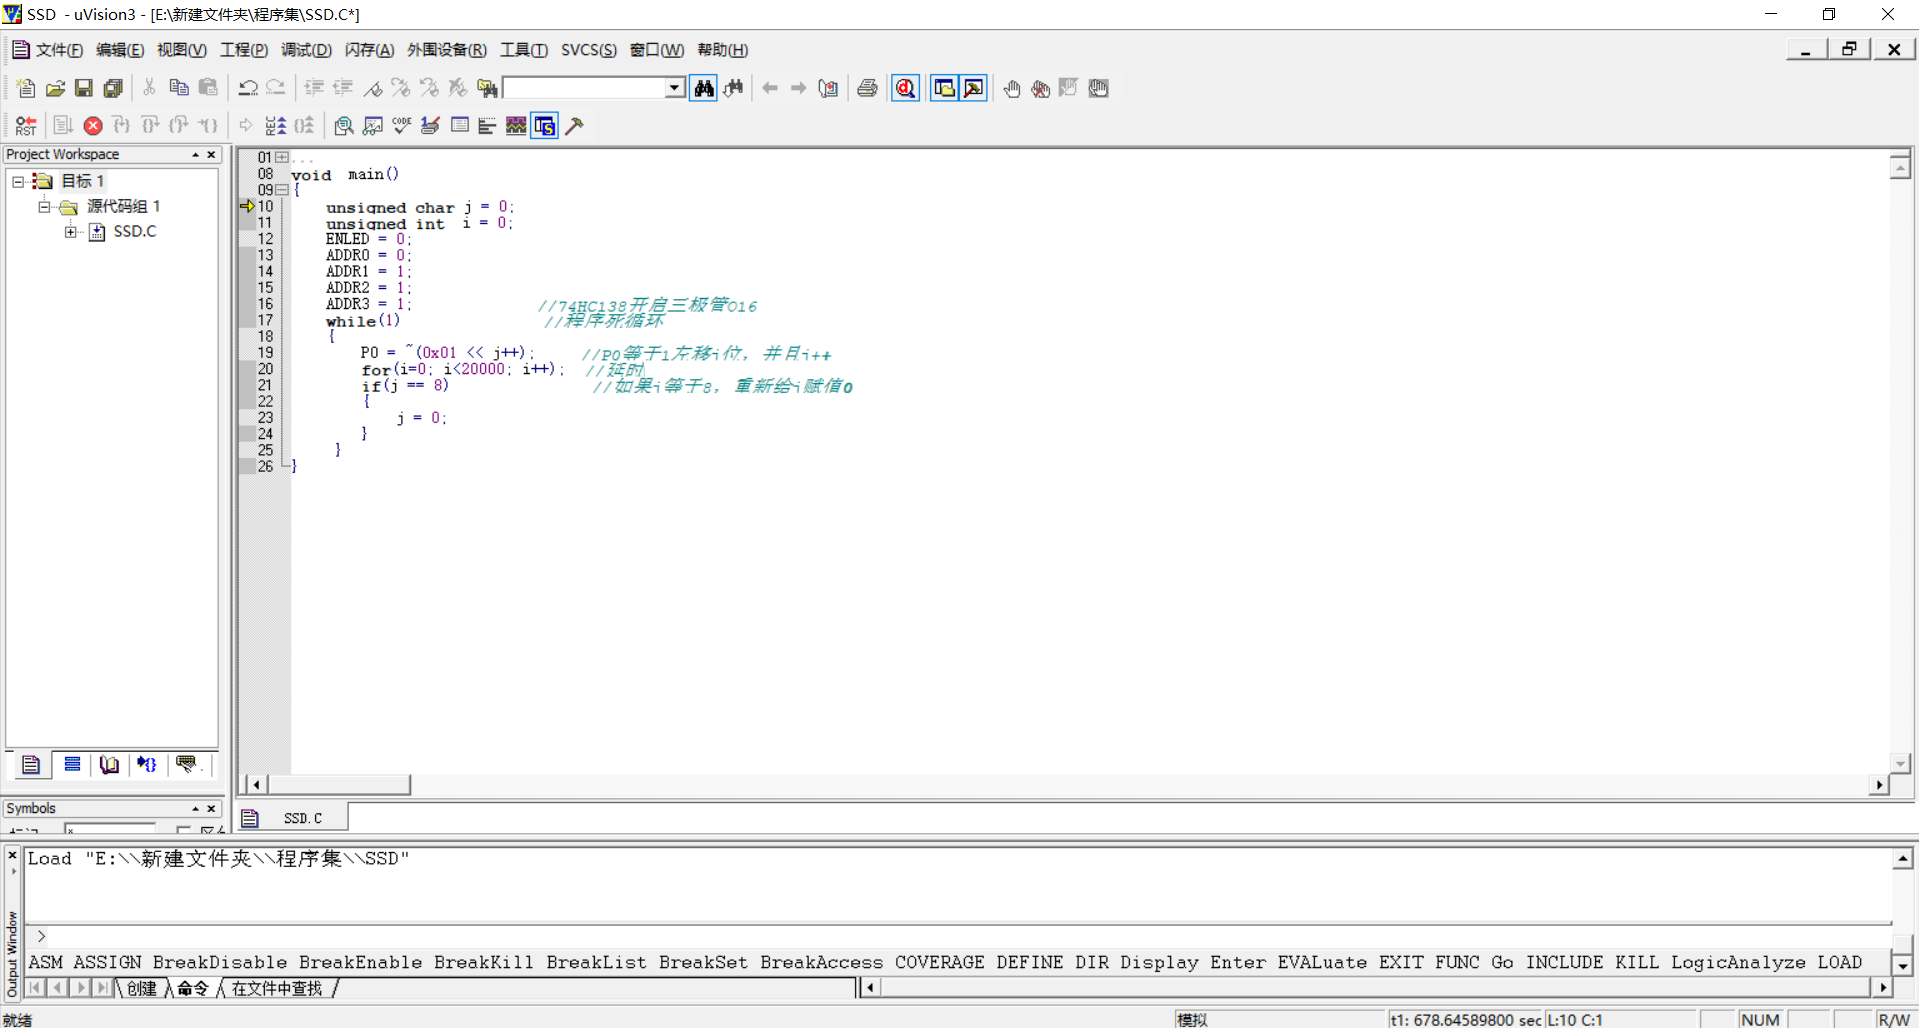Open the Watch and Call Stack window icon
Screen dimensions: 1919x1028
373,125
